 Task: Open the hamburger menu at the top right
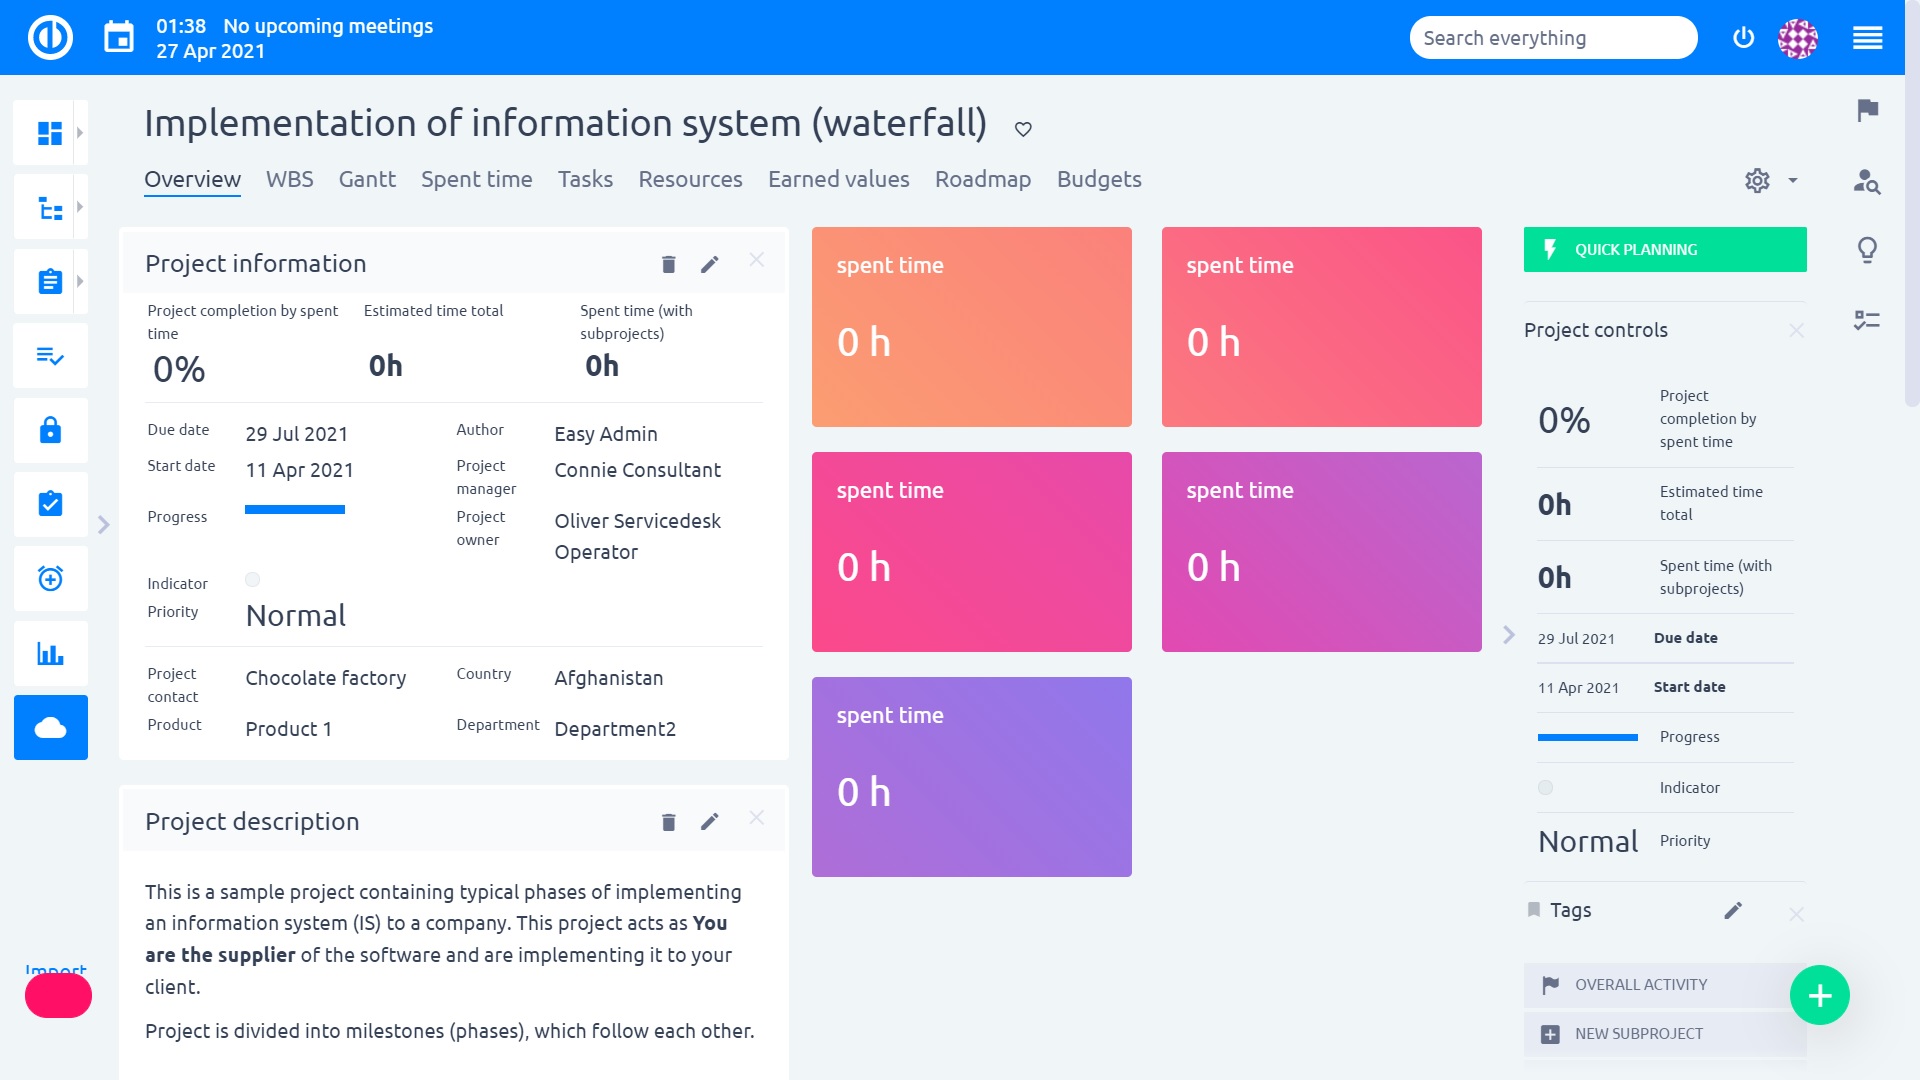pyautogui.click(x=1868, y=37)
